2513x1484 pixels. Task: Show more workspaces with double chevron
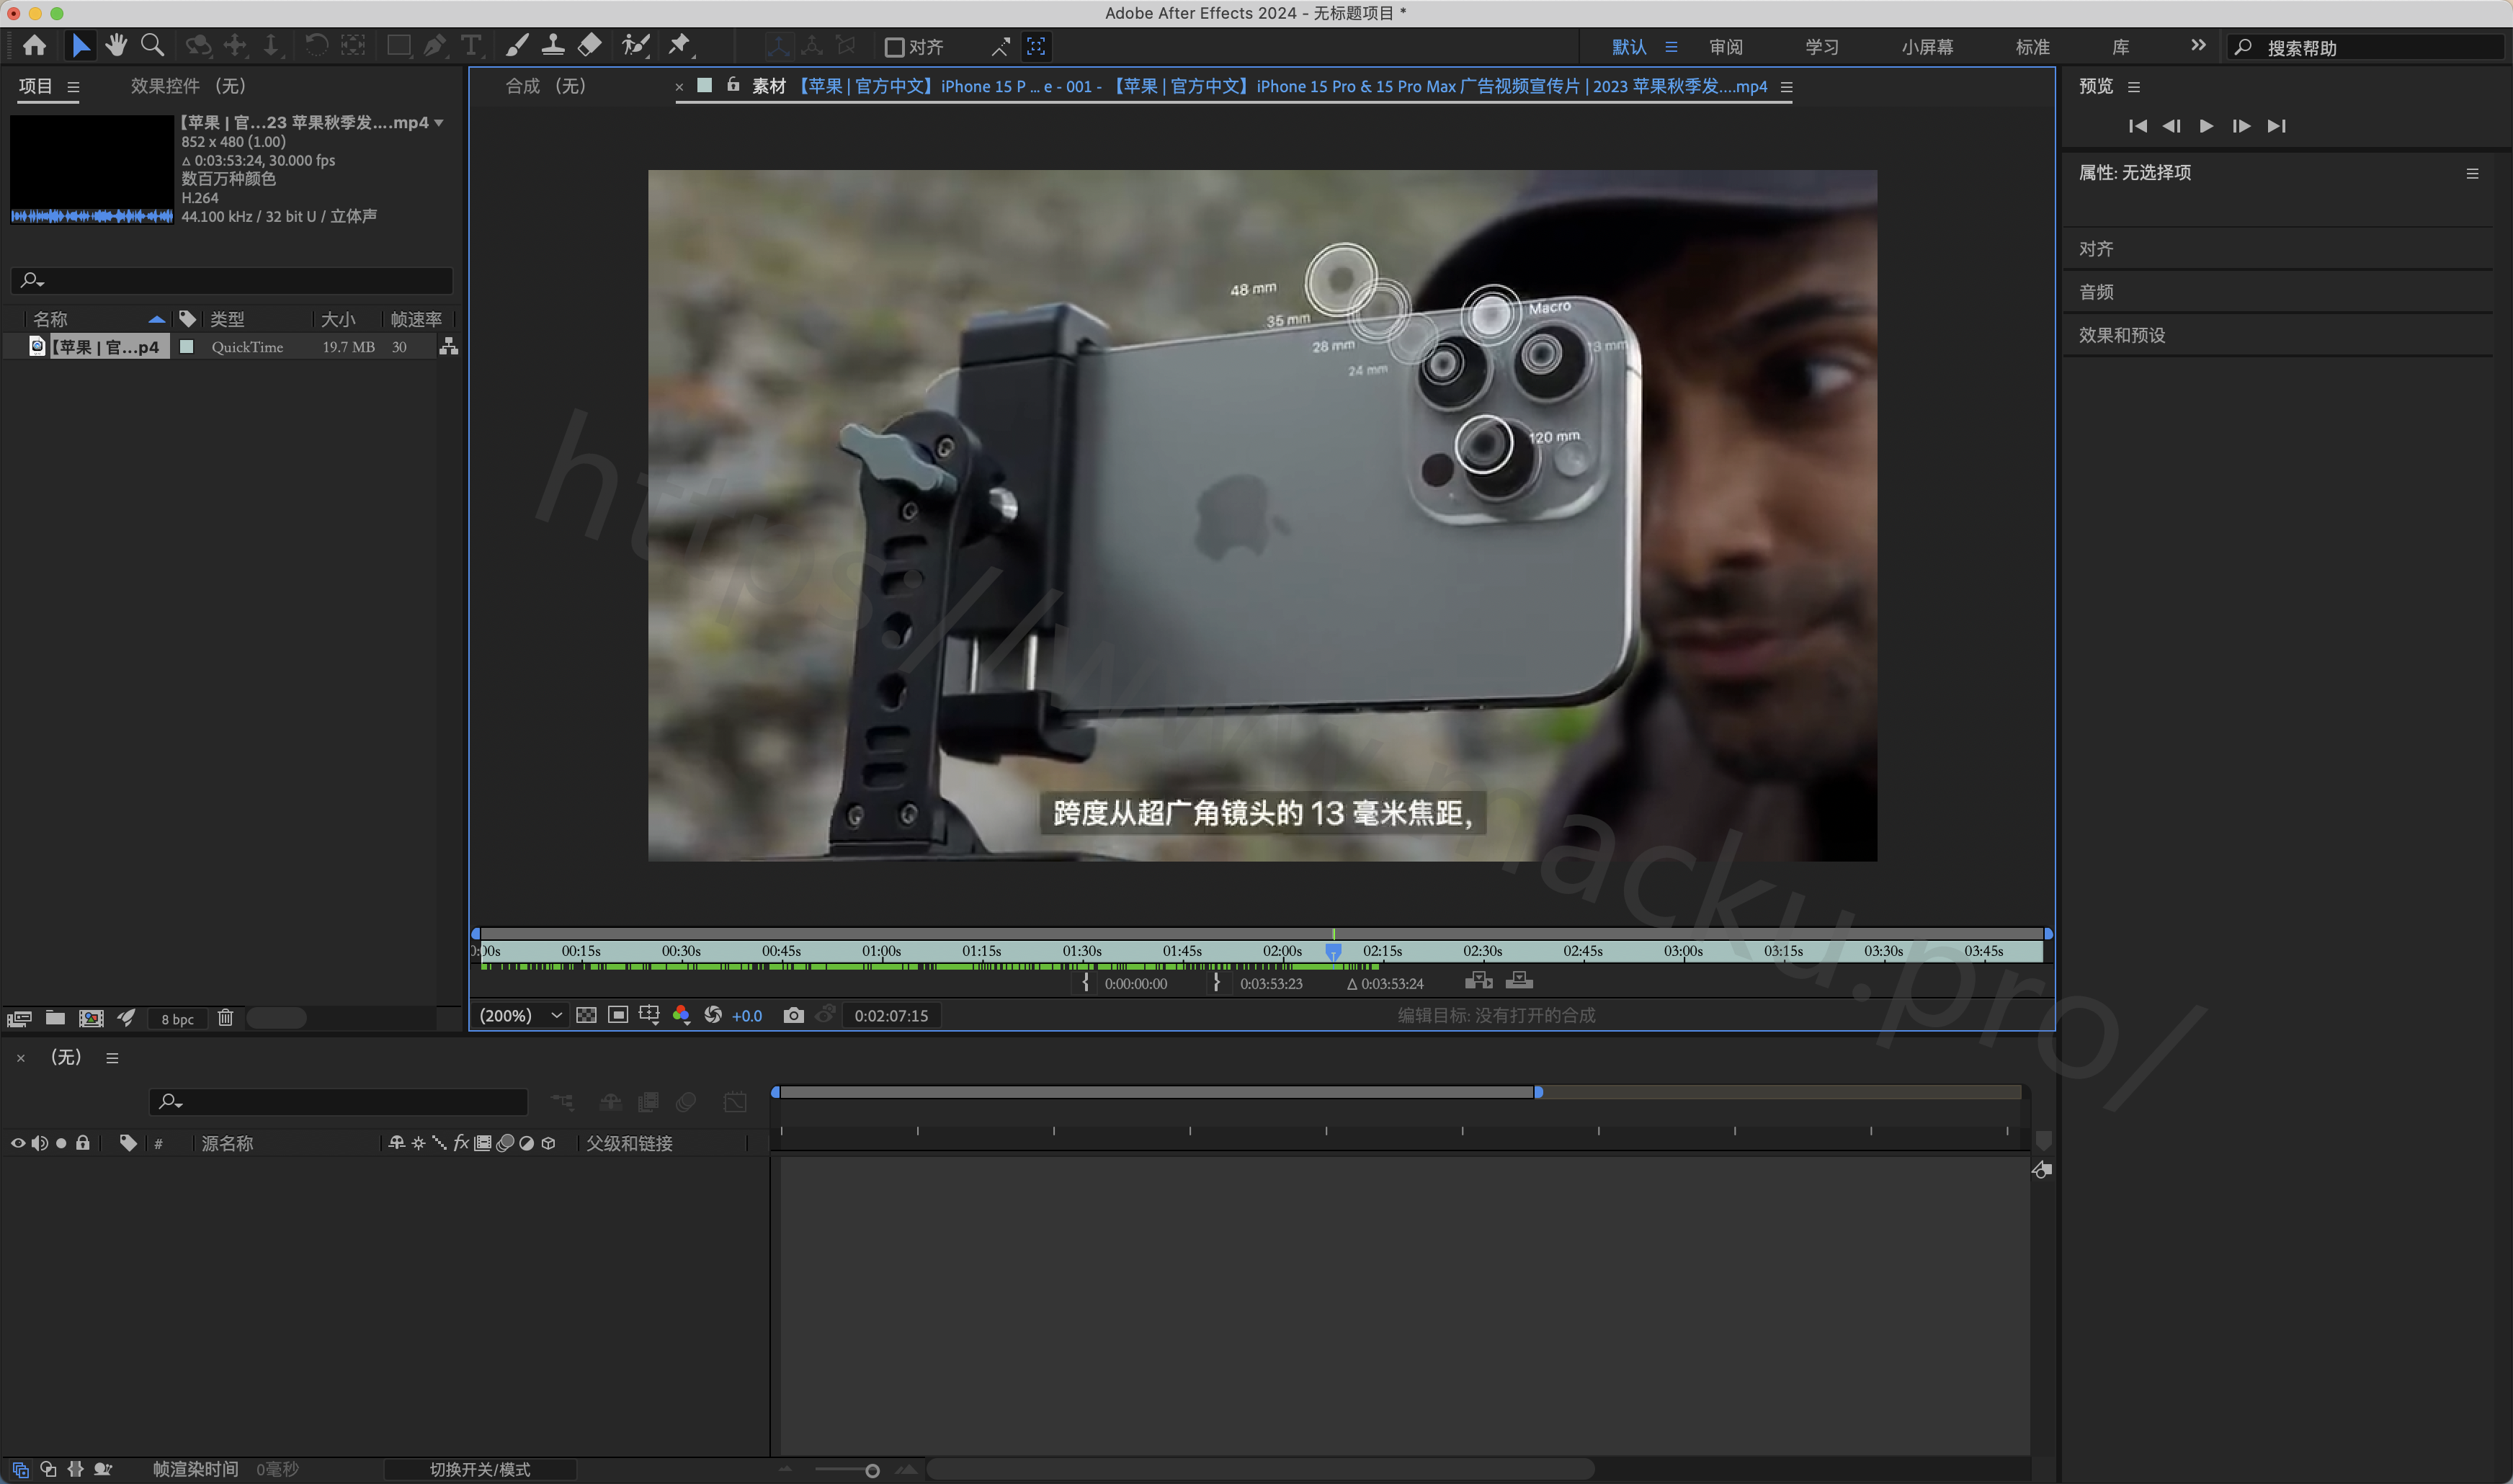2197,45
